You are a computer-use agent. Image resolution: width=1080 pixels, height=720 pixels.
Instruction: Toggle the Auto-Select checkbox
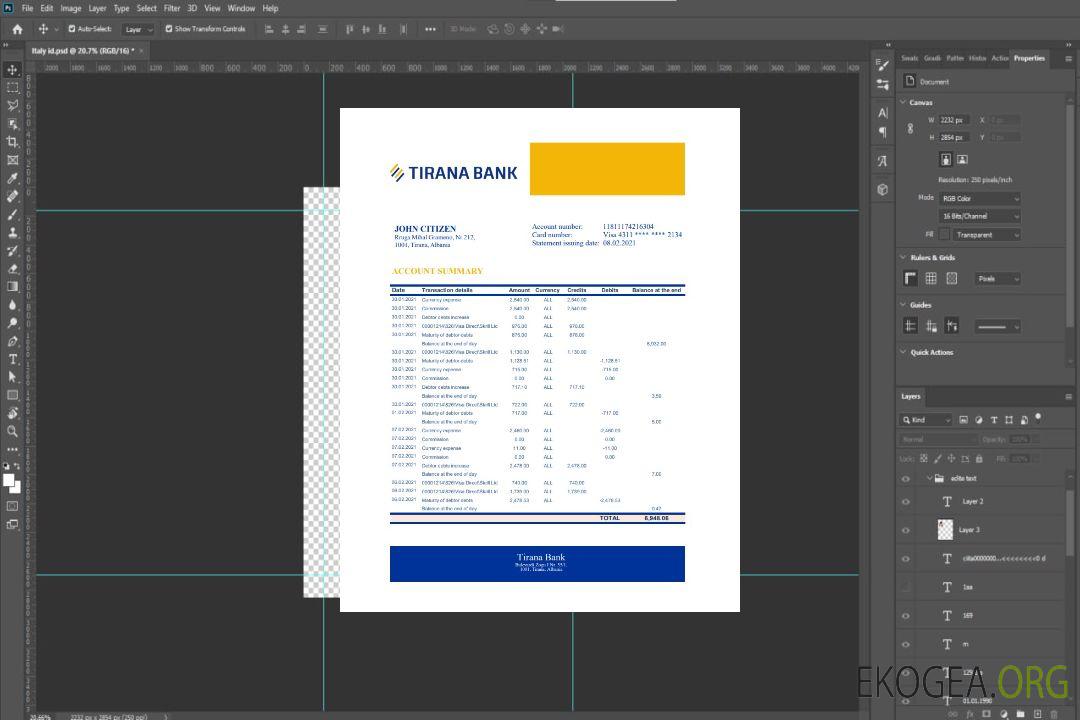(x=72, y=29)
